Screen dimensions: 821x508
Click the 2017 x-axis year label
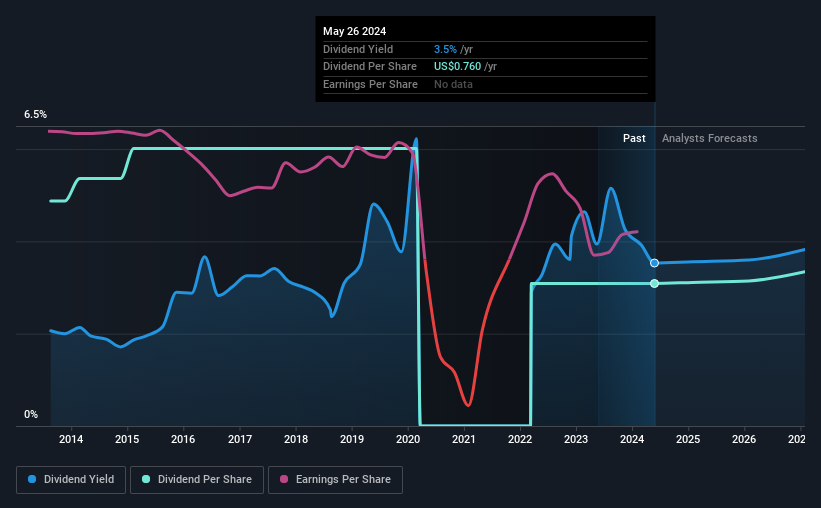[239, 439]
